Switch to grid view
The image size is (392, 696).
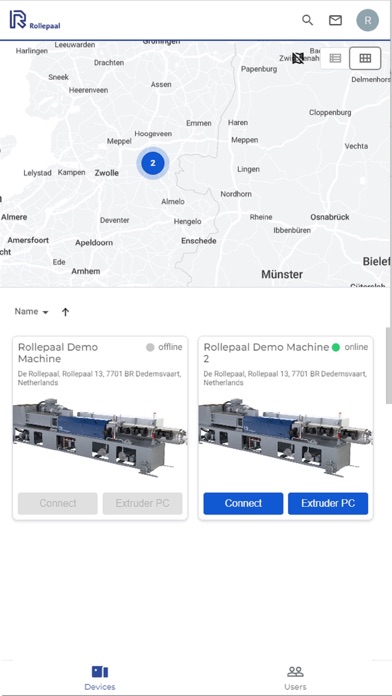tap(365, 58)
